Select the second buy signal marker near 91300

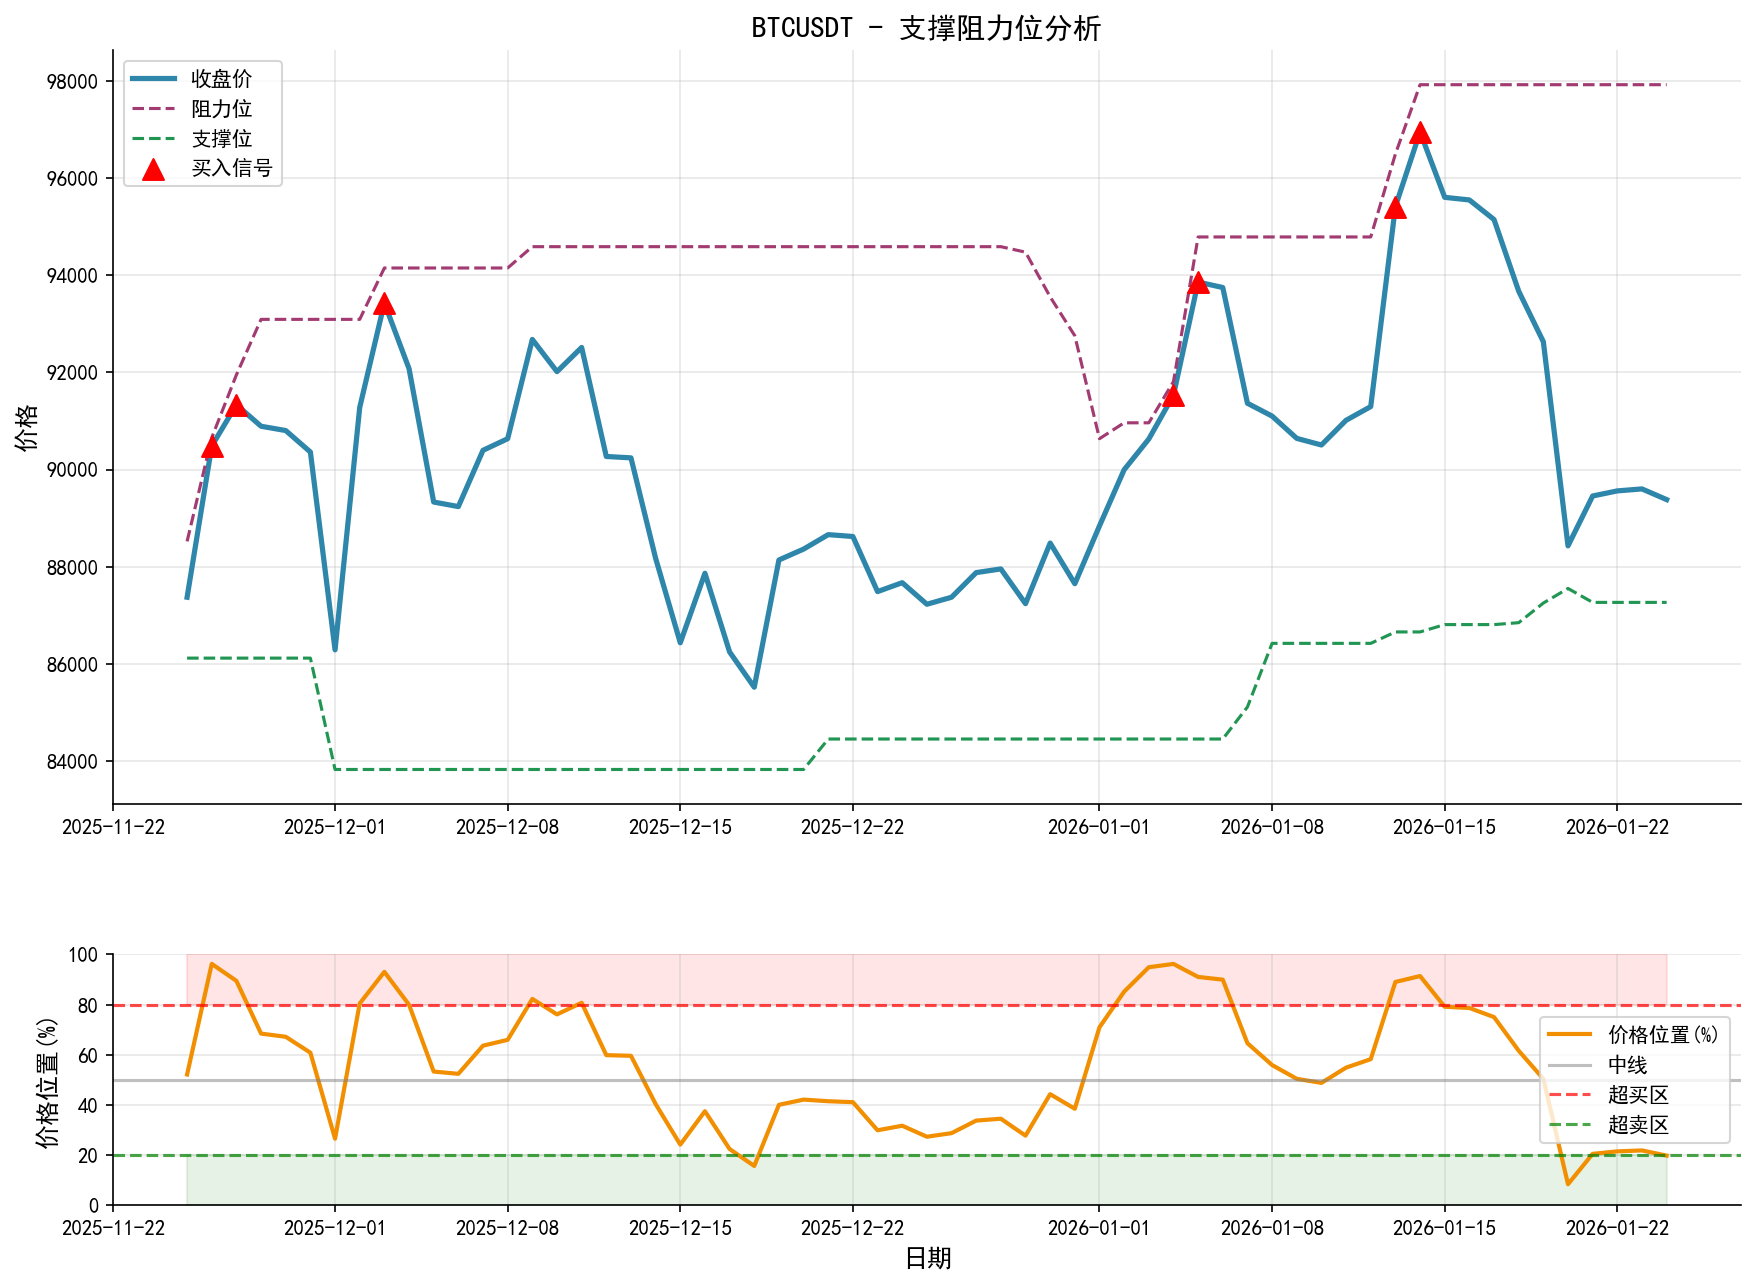tap(237, 408)
